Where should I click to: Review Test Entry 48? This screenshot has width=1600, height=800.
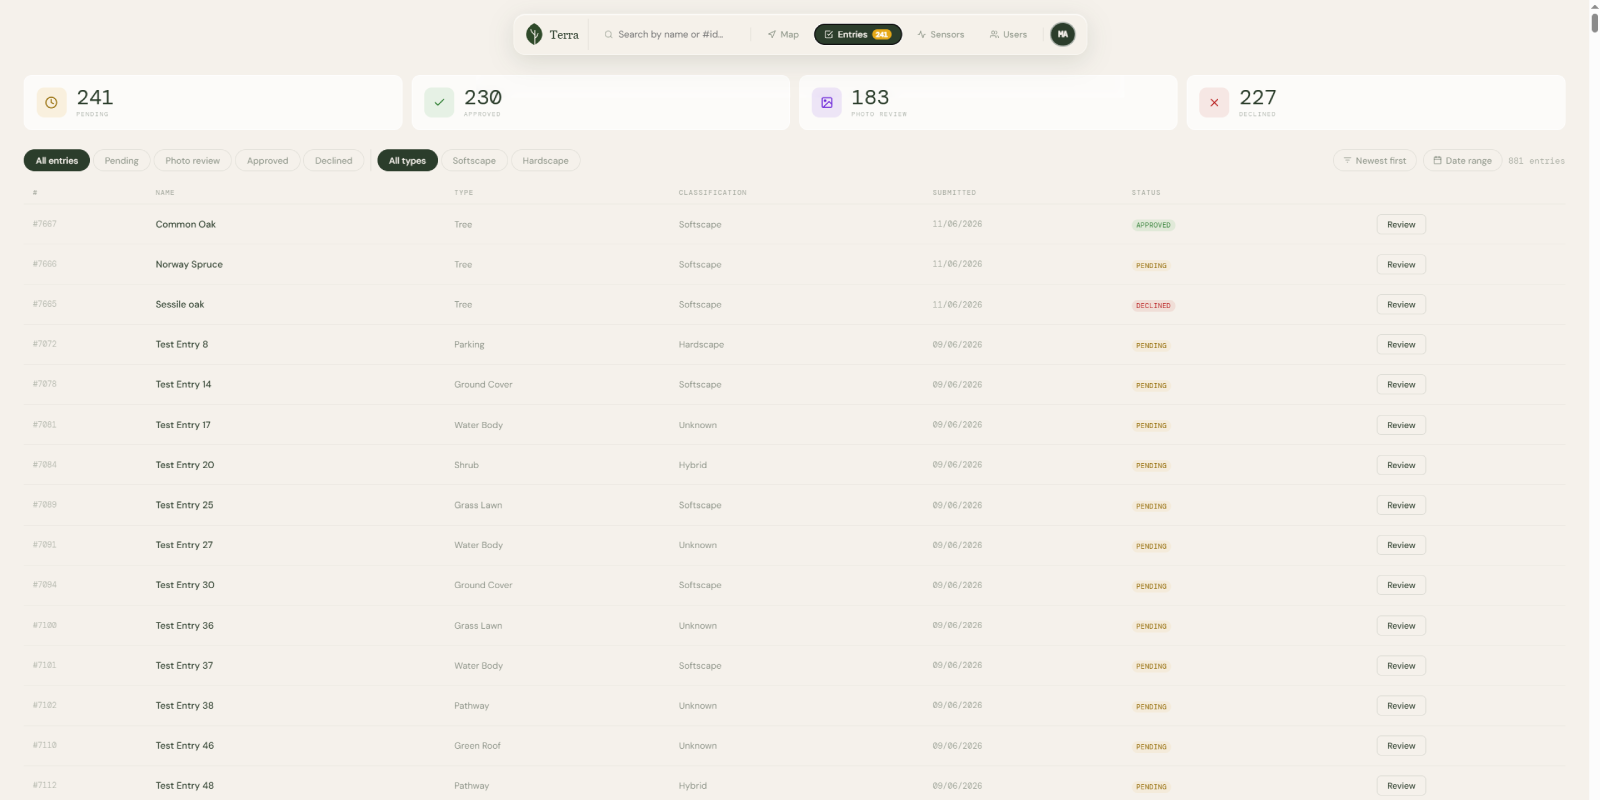pyautogui.click(x=1401, y=785)
